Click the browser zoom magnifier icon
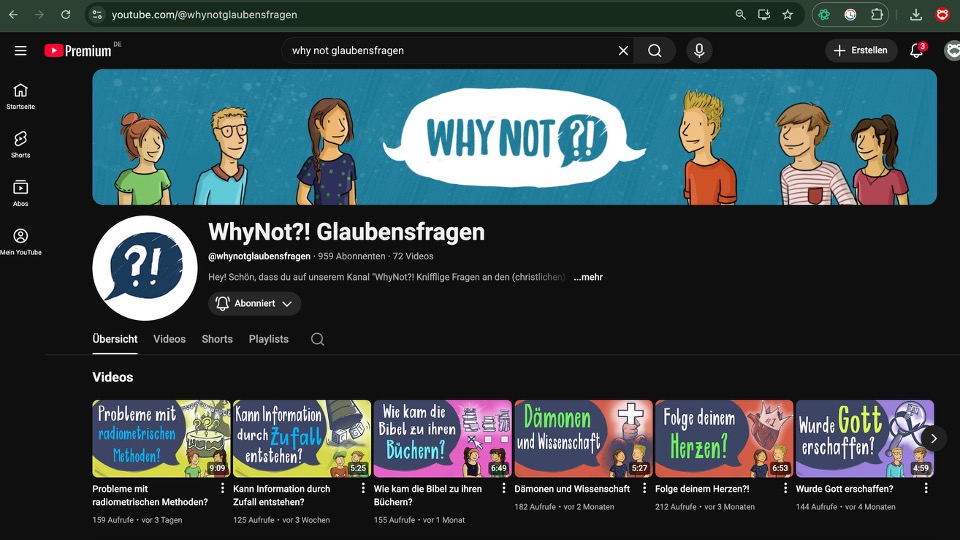This screenshot has width=960, height=540. [x=740, y=15]
